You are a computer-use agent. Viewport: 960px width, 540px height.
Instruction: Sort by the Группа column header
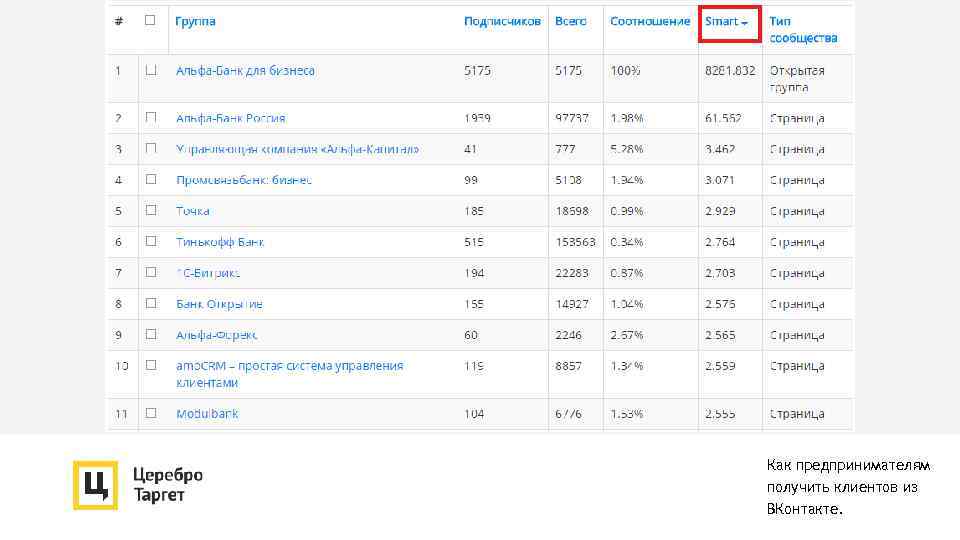tap(195, 21)
